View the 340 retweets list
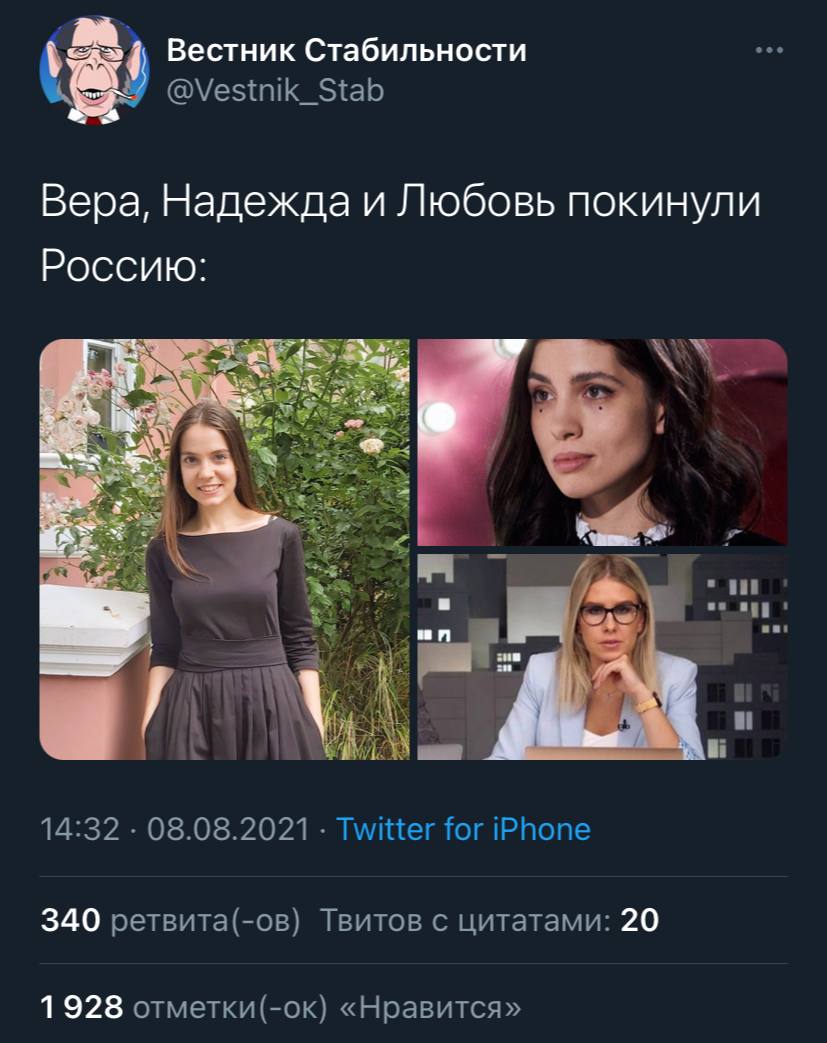Screen dimensions: 827x1043 [170, 921]
